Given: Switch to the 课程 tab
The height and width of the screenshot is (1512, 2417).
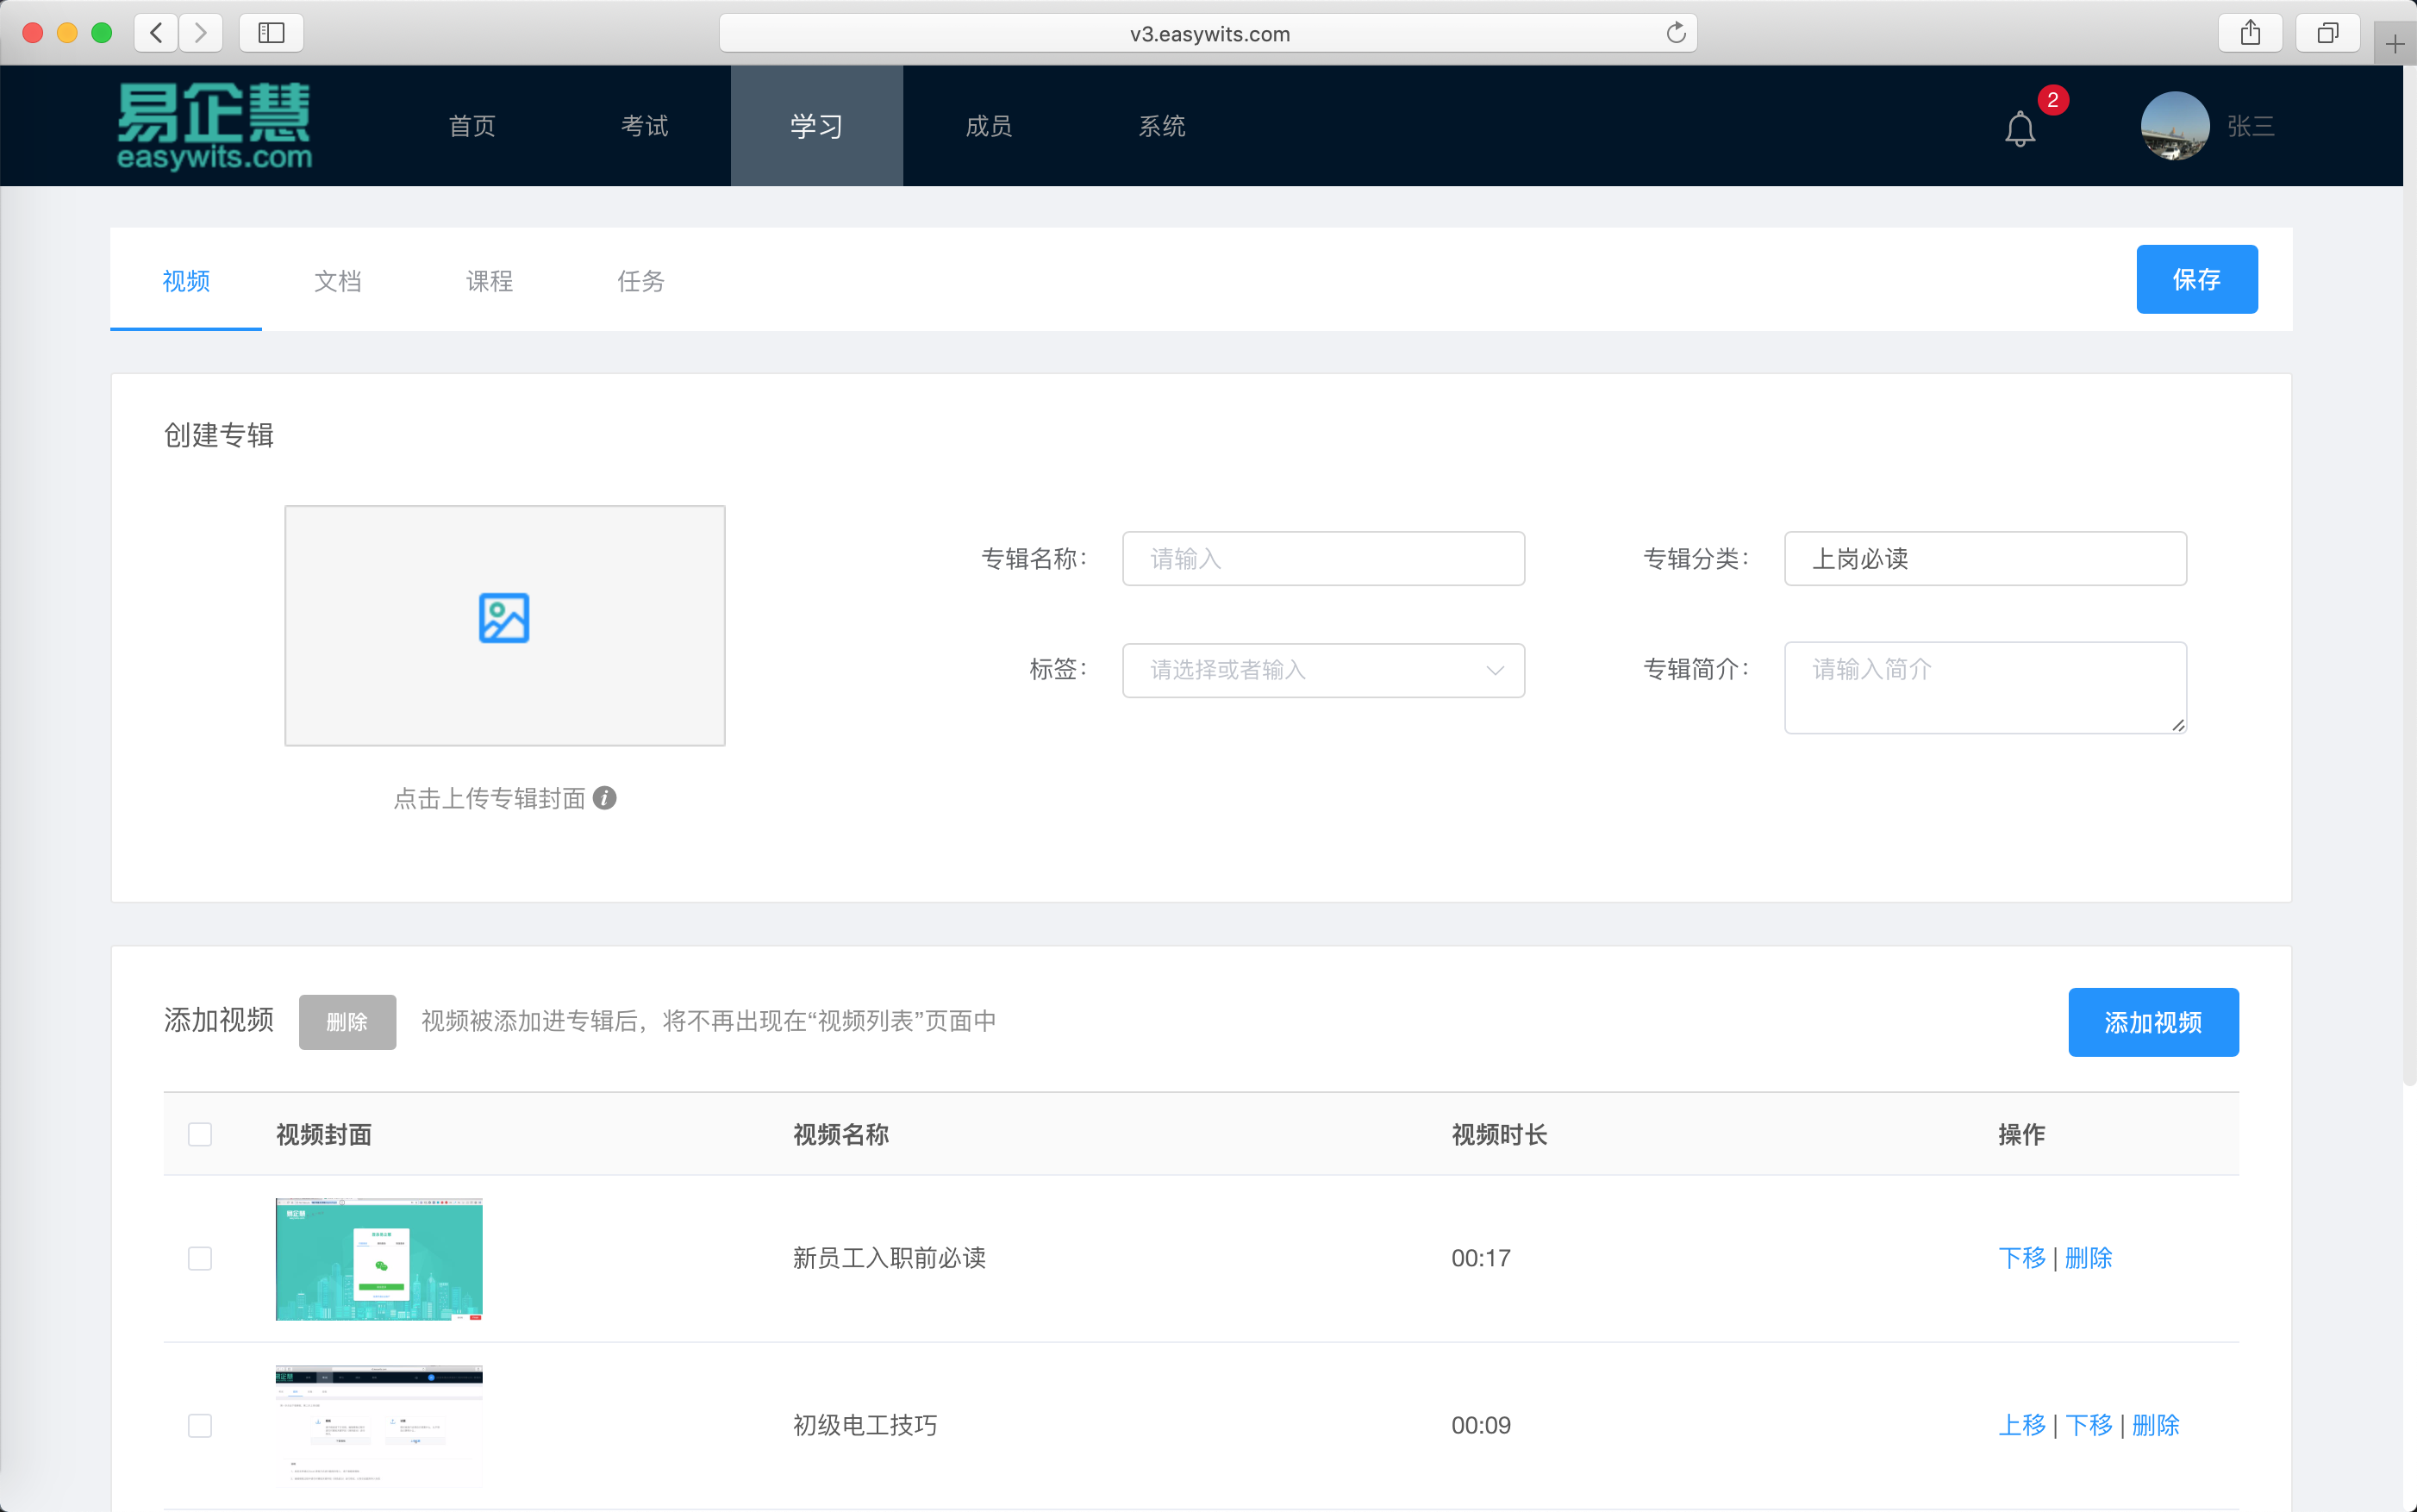Looking at the screenshot, I should click(490, 281).
